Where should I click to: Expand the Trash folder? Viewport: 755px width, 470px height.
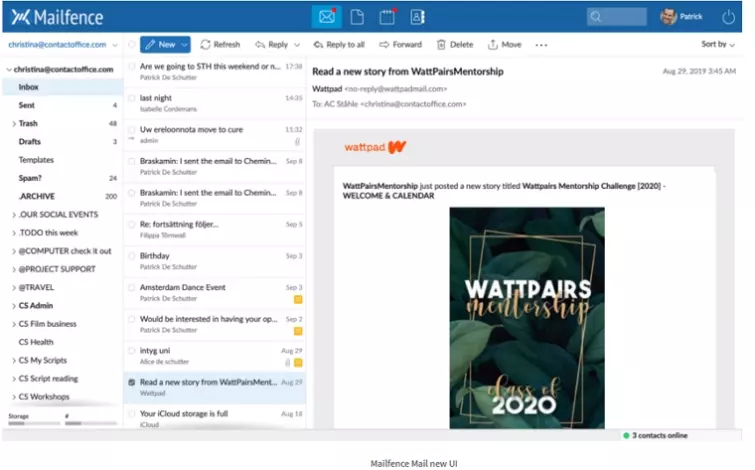tap(14, 124)
